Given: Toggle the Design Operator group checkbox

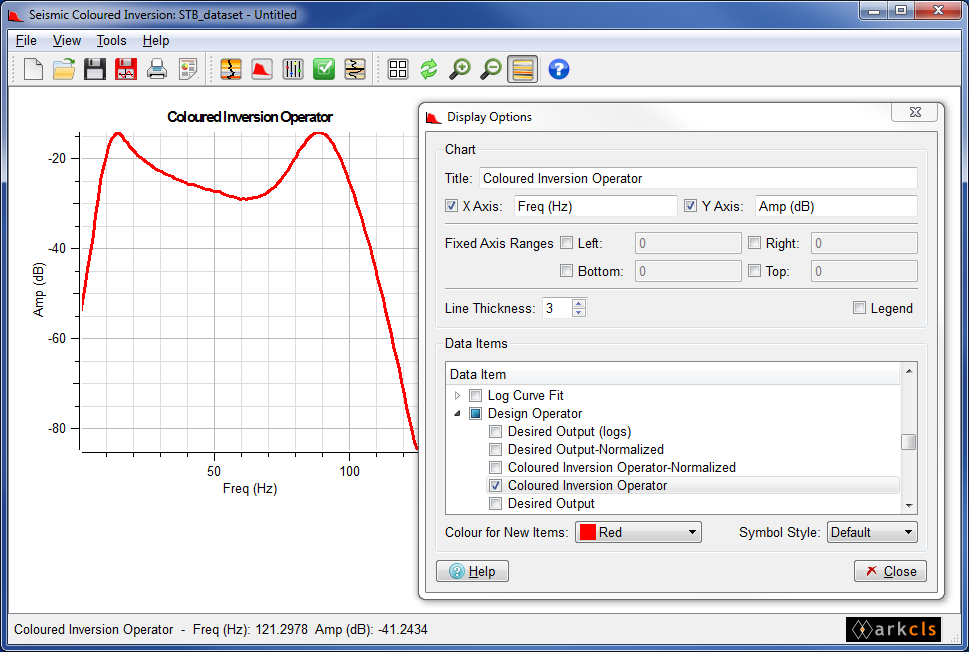Looking at the screenshot, I should coord(475,413).
